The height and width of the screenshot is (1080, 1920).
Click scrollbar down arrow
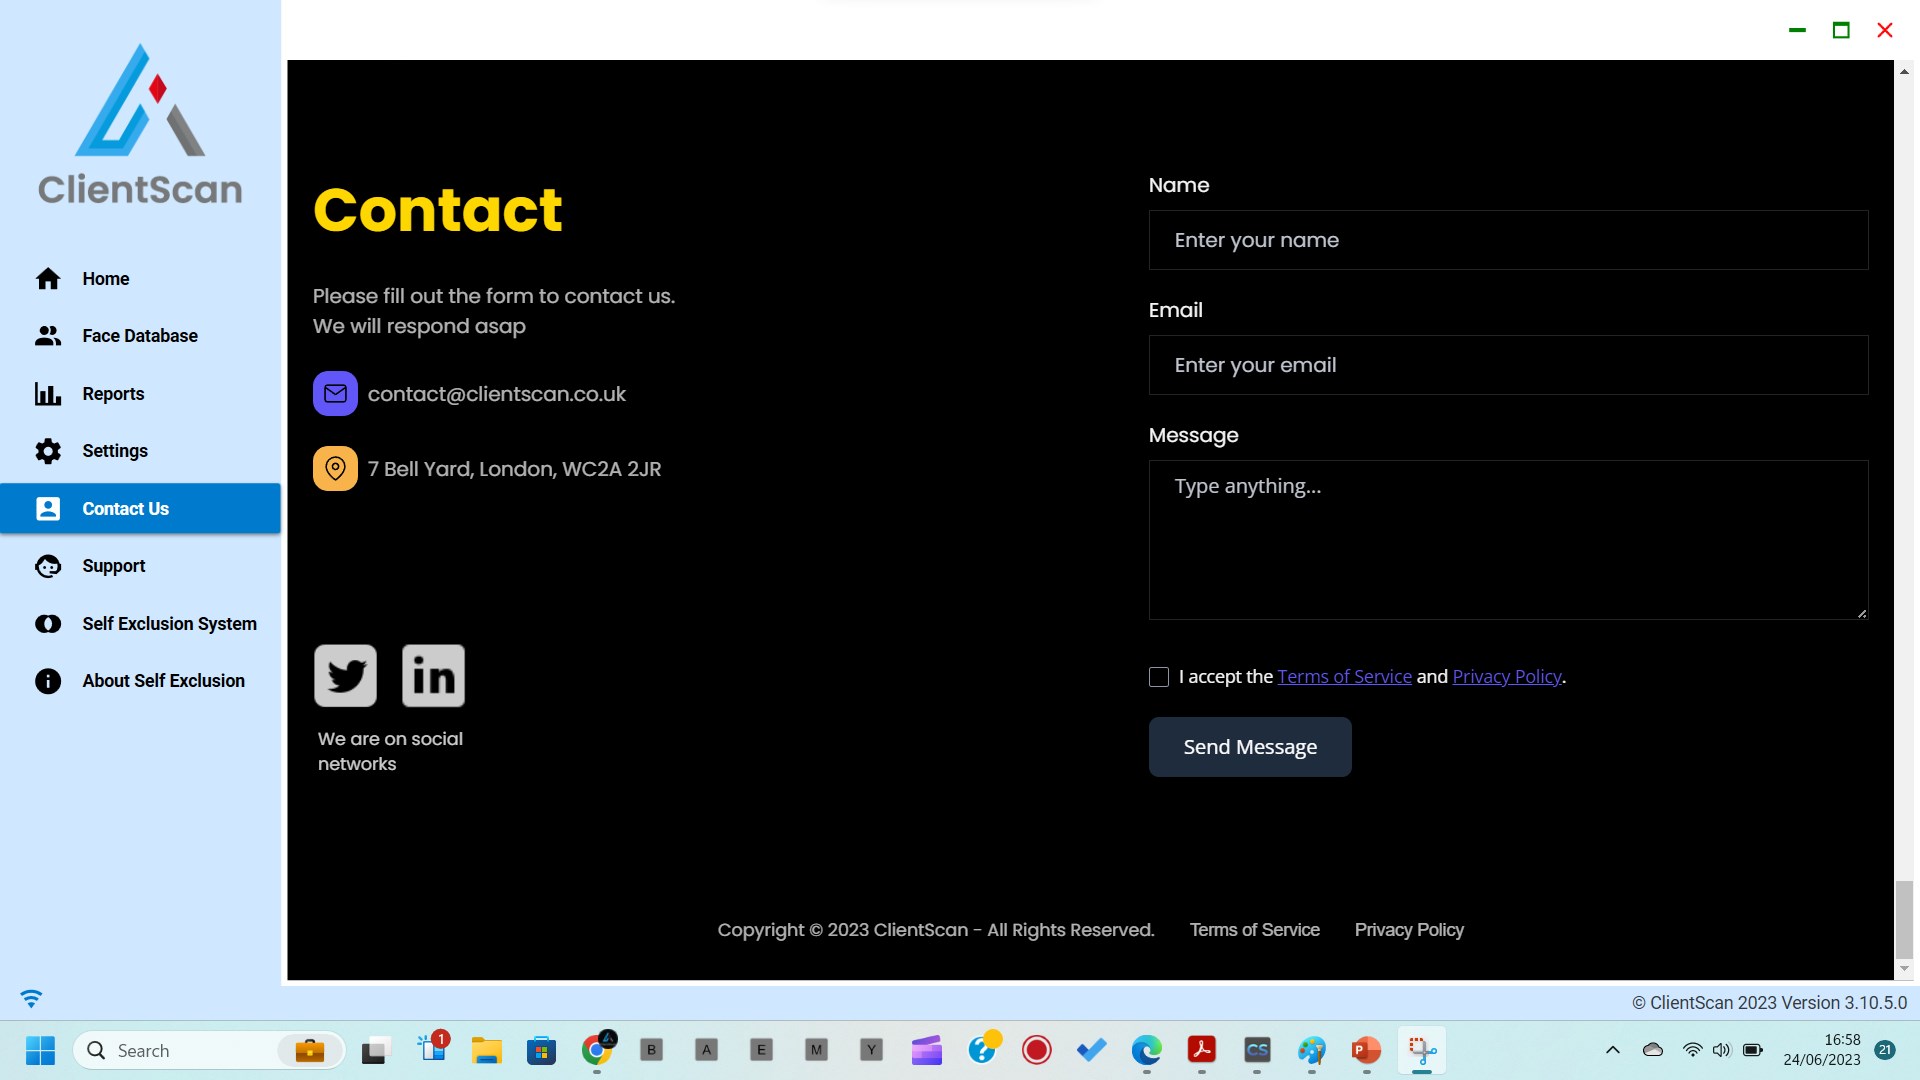[x=1904, y=969]
